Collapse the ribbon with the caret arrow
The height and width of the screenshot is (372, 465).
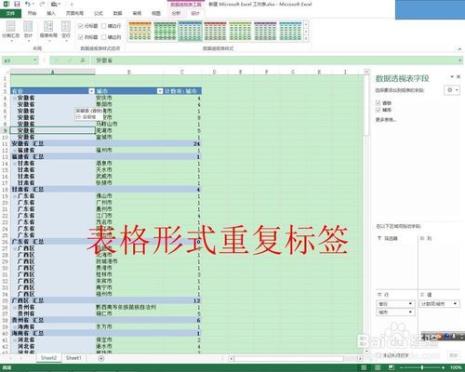coord(460,49)
